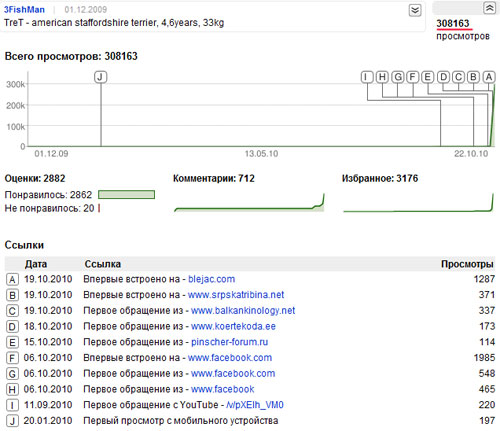Collapse statistics panel with double-up arrow
This screenshot has height=431, width=500.
[x=489, y=8]
